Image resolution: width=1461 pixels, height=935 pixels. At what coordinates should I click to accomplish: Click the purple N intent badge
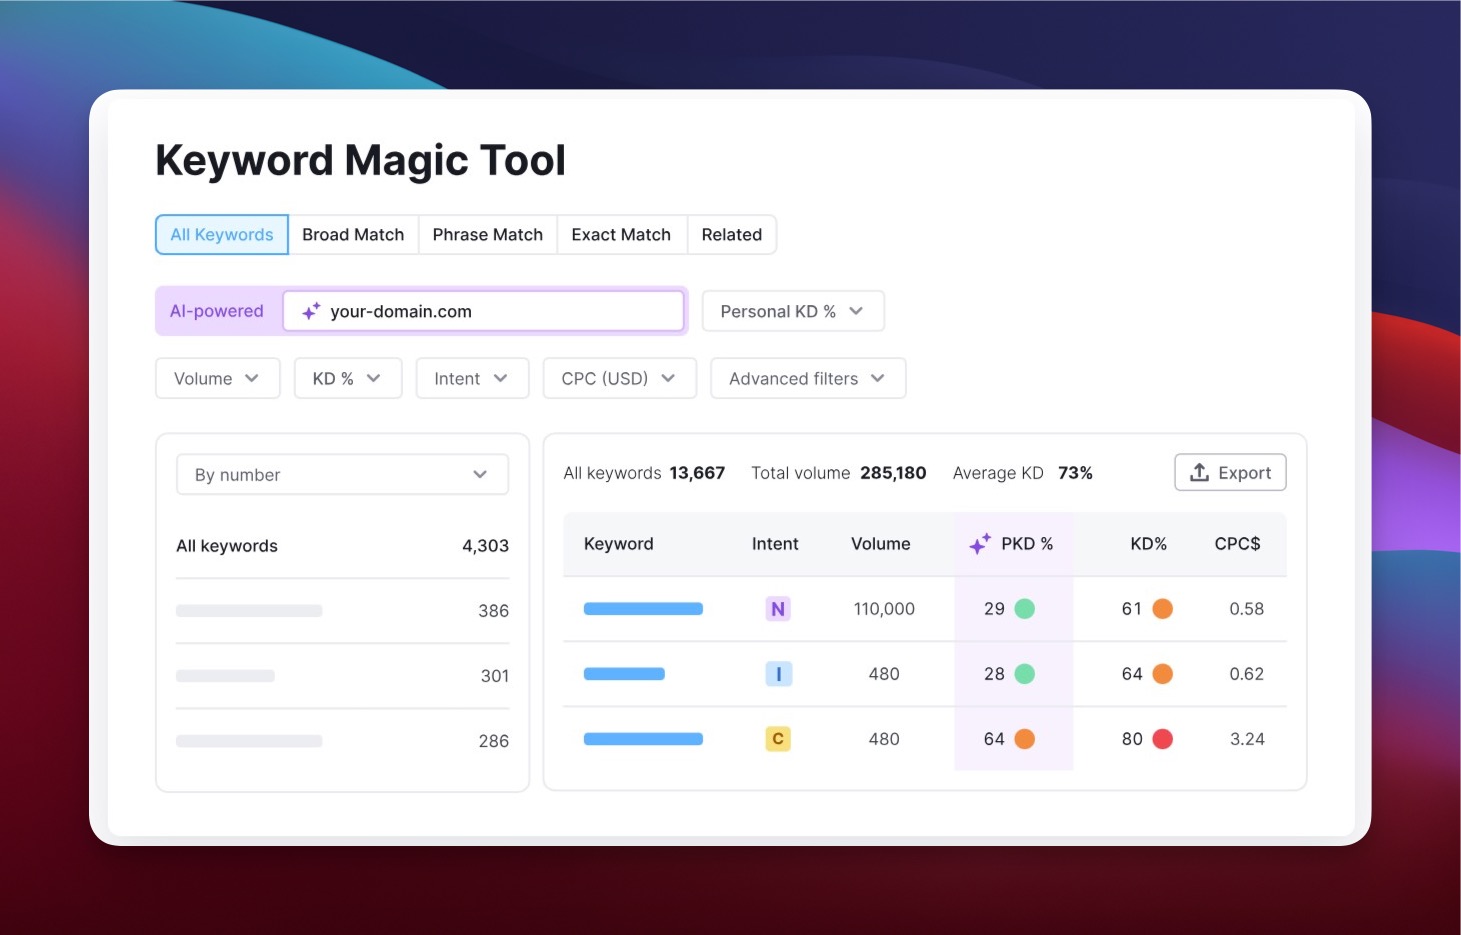click(778, 608)
